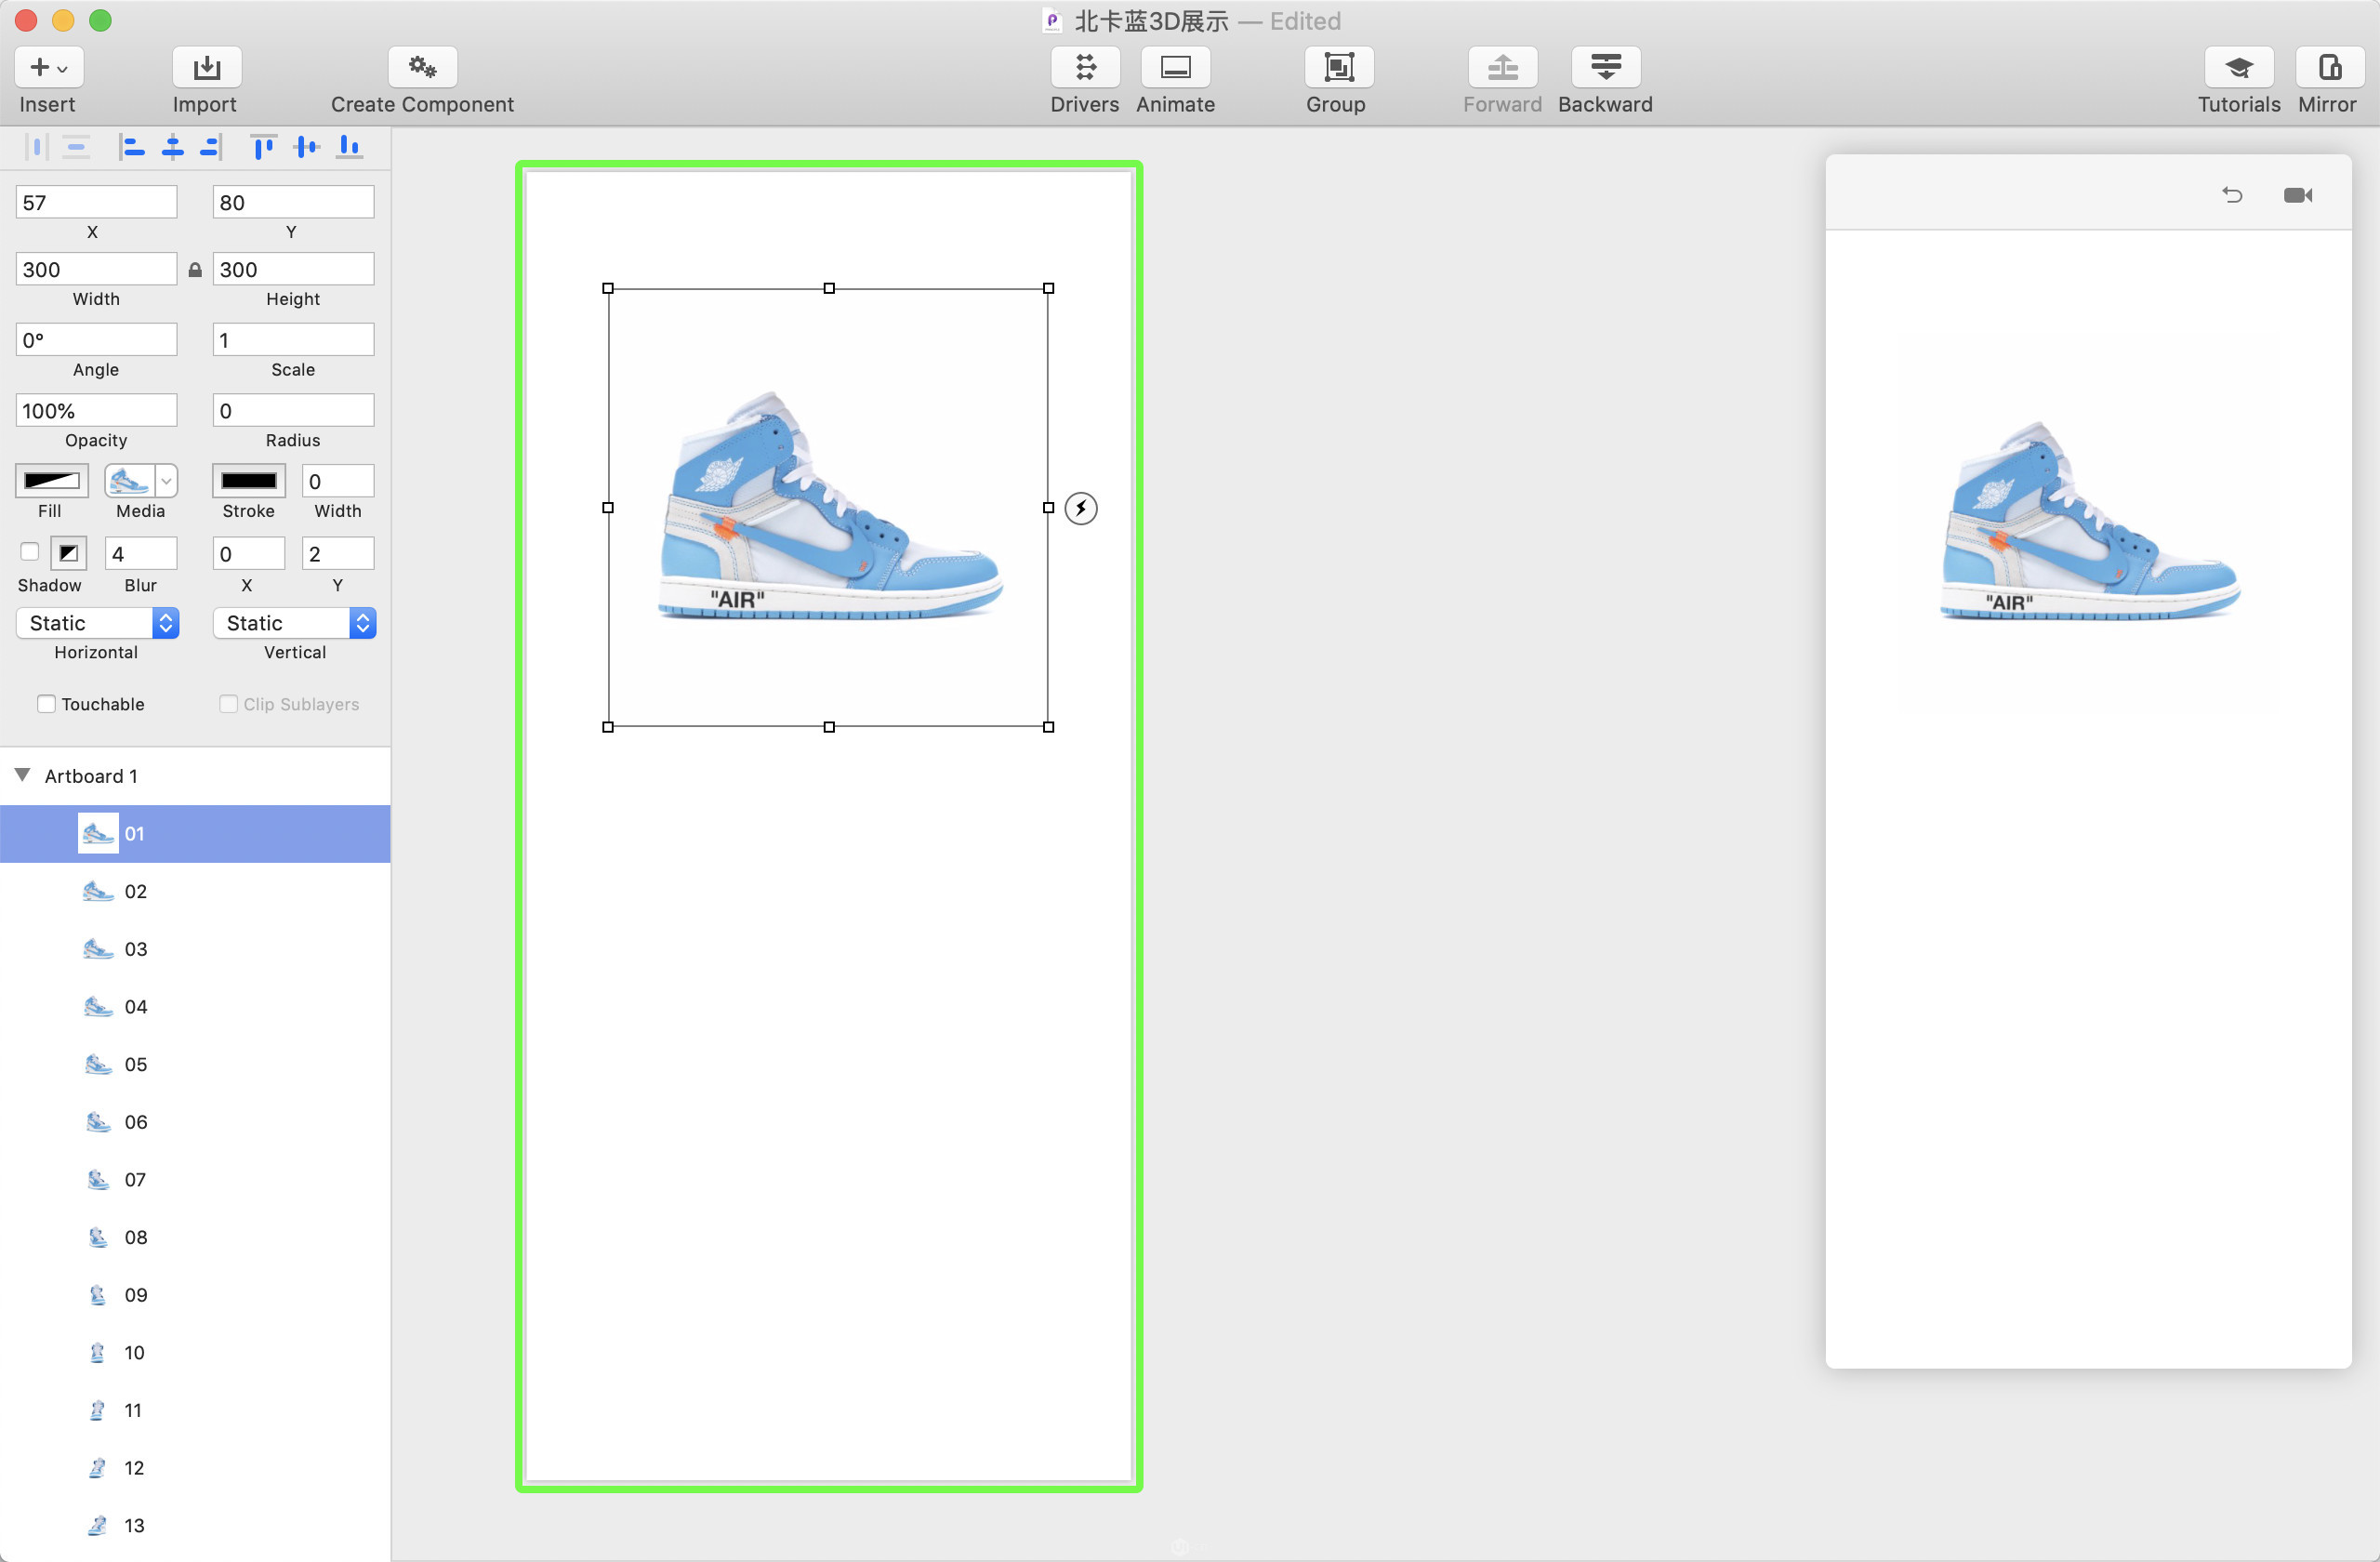Image resolution: width=2380 pixels, height=1562 pixels.
Task: Check the Touchable option
Action: 46,704
